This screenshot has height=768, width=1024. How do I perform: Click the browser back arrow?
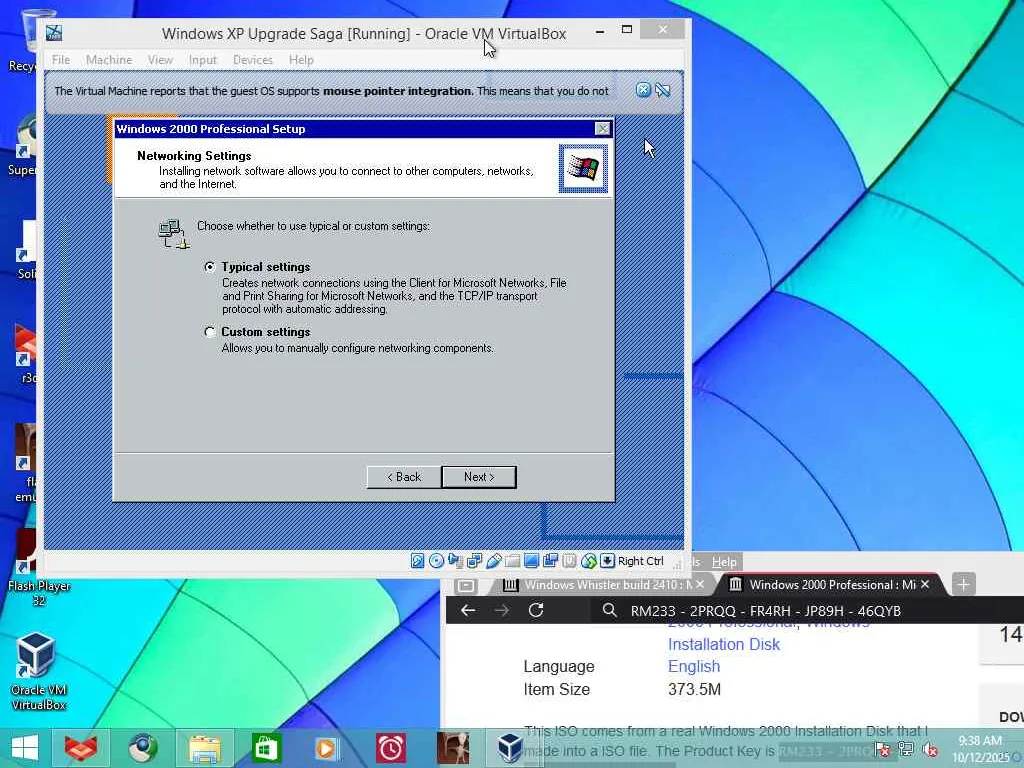[x=468, y=611]
